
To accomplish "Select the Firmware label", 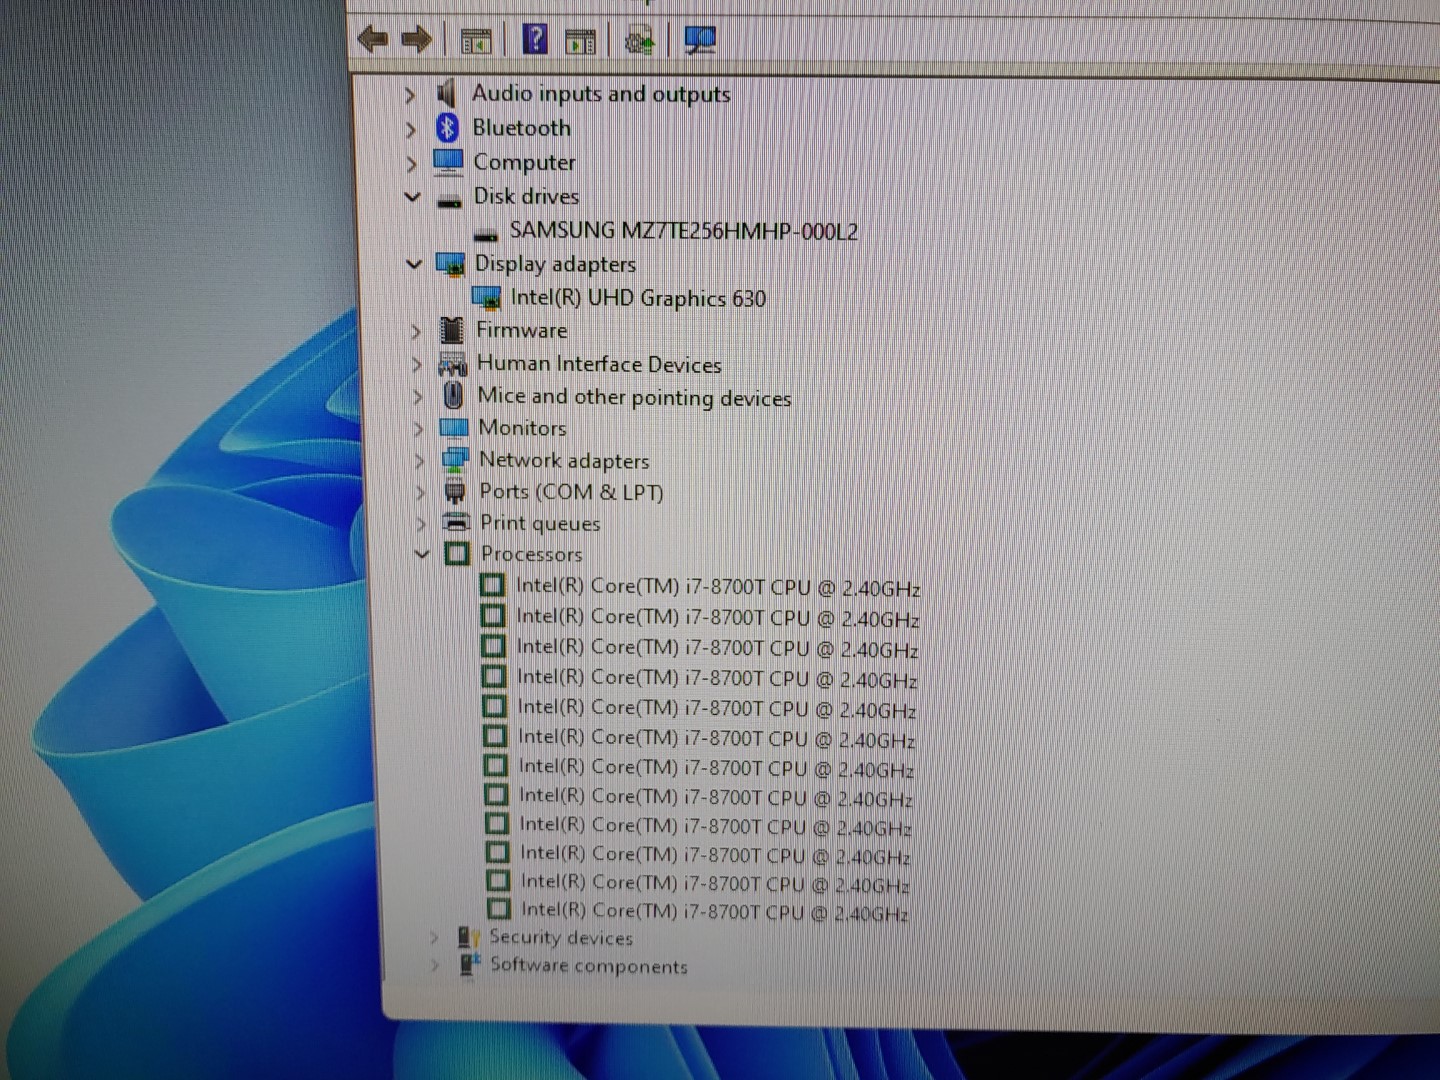I will coord(521,330).
